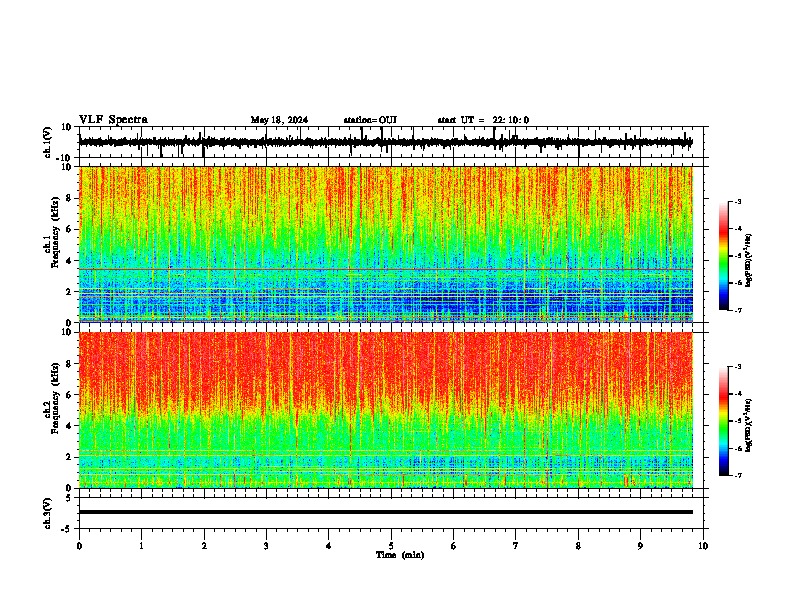Click the "3" tick on the time axis
Screen dimensions: 792x612
266,546
